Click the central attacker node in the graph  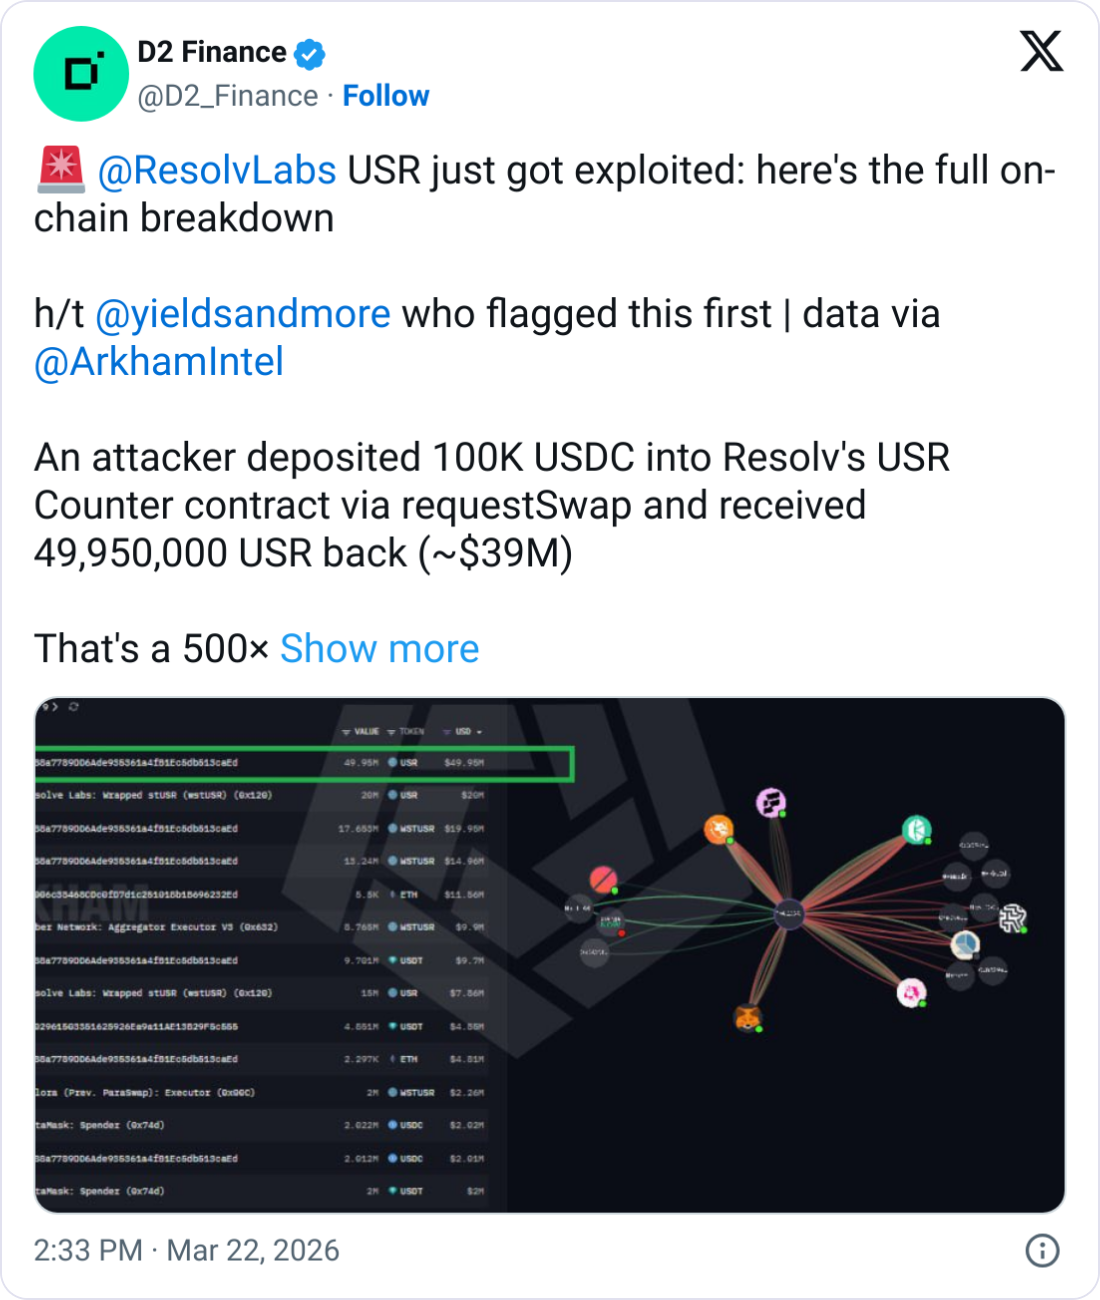791,912
